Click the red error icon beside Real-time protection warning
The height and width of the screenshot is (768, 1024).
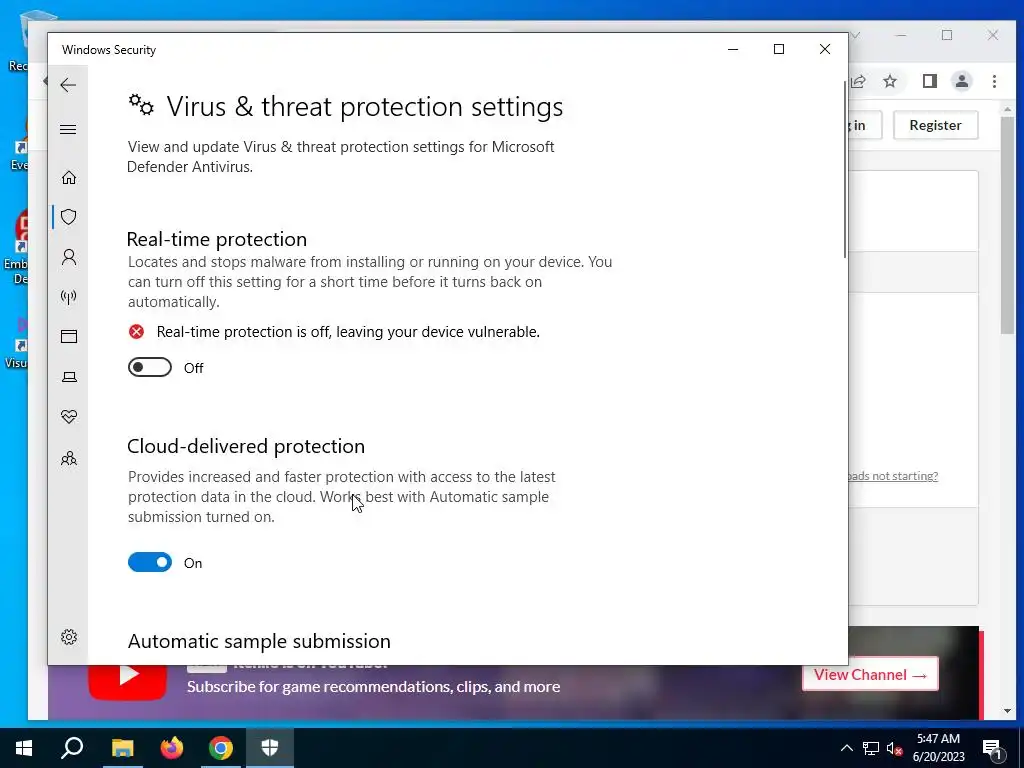tap(136, 332)
